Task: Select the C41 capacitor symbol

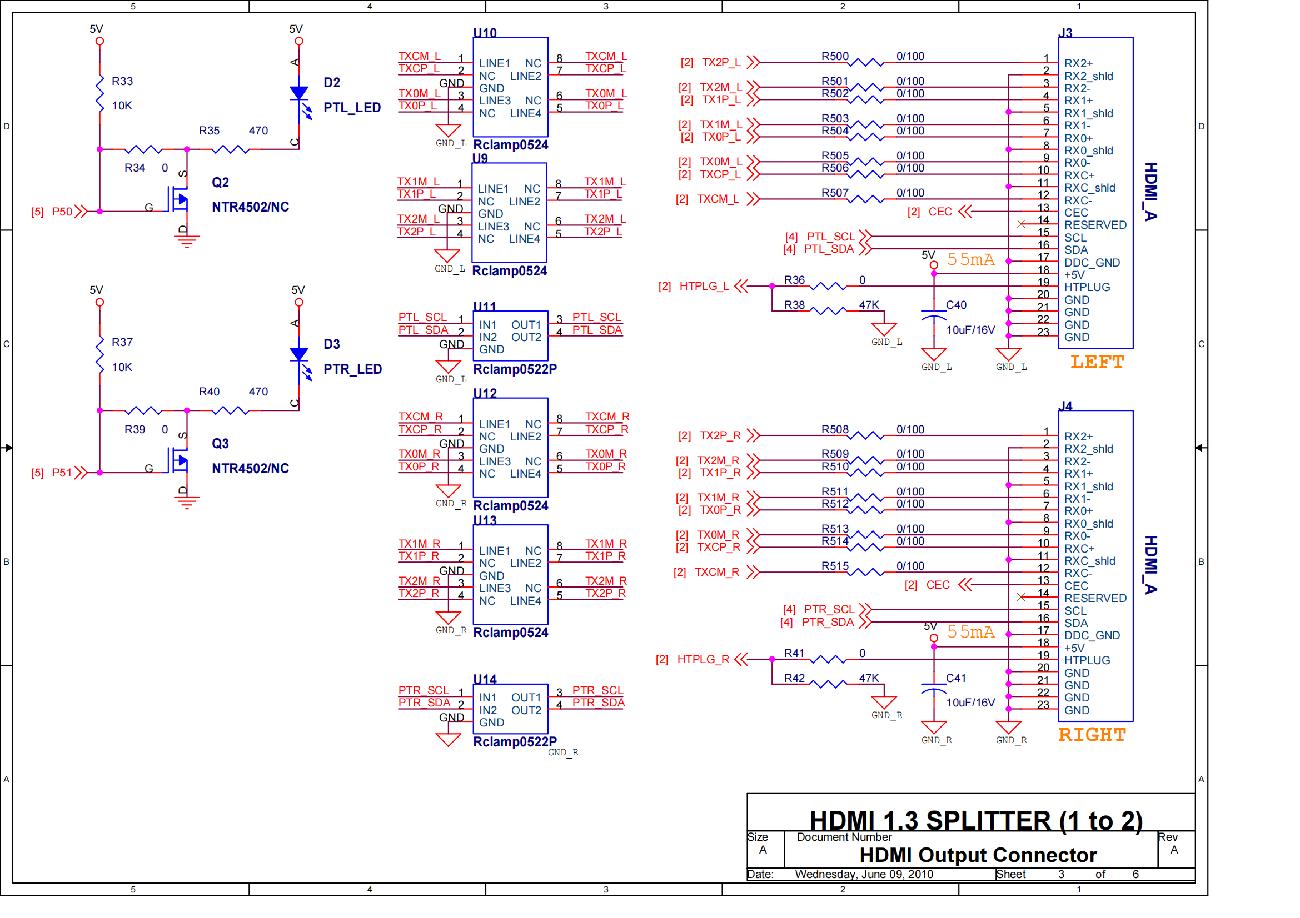Action: pos(934,688)
